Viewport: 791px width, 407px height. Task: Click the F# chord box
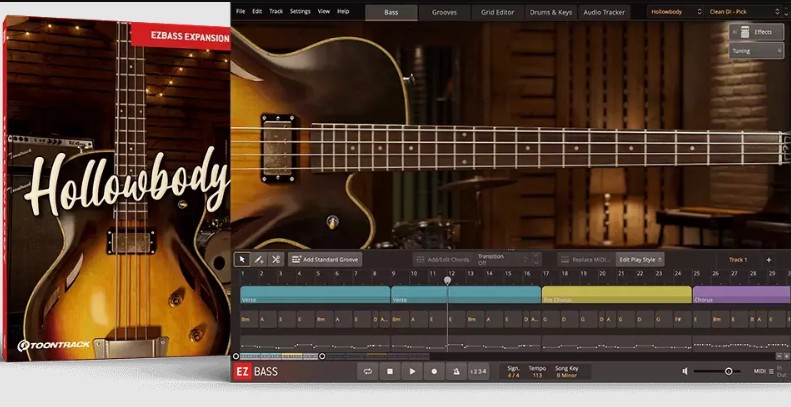(x=682, y=319)
